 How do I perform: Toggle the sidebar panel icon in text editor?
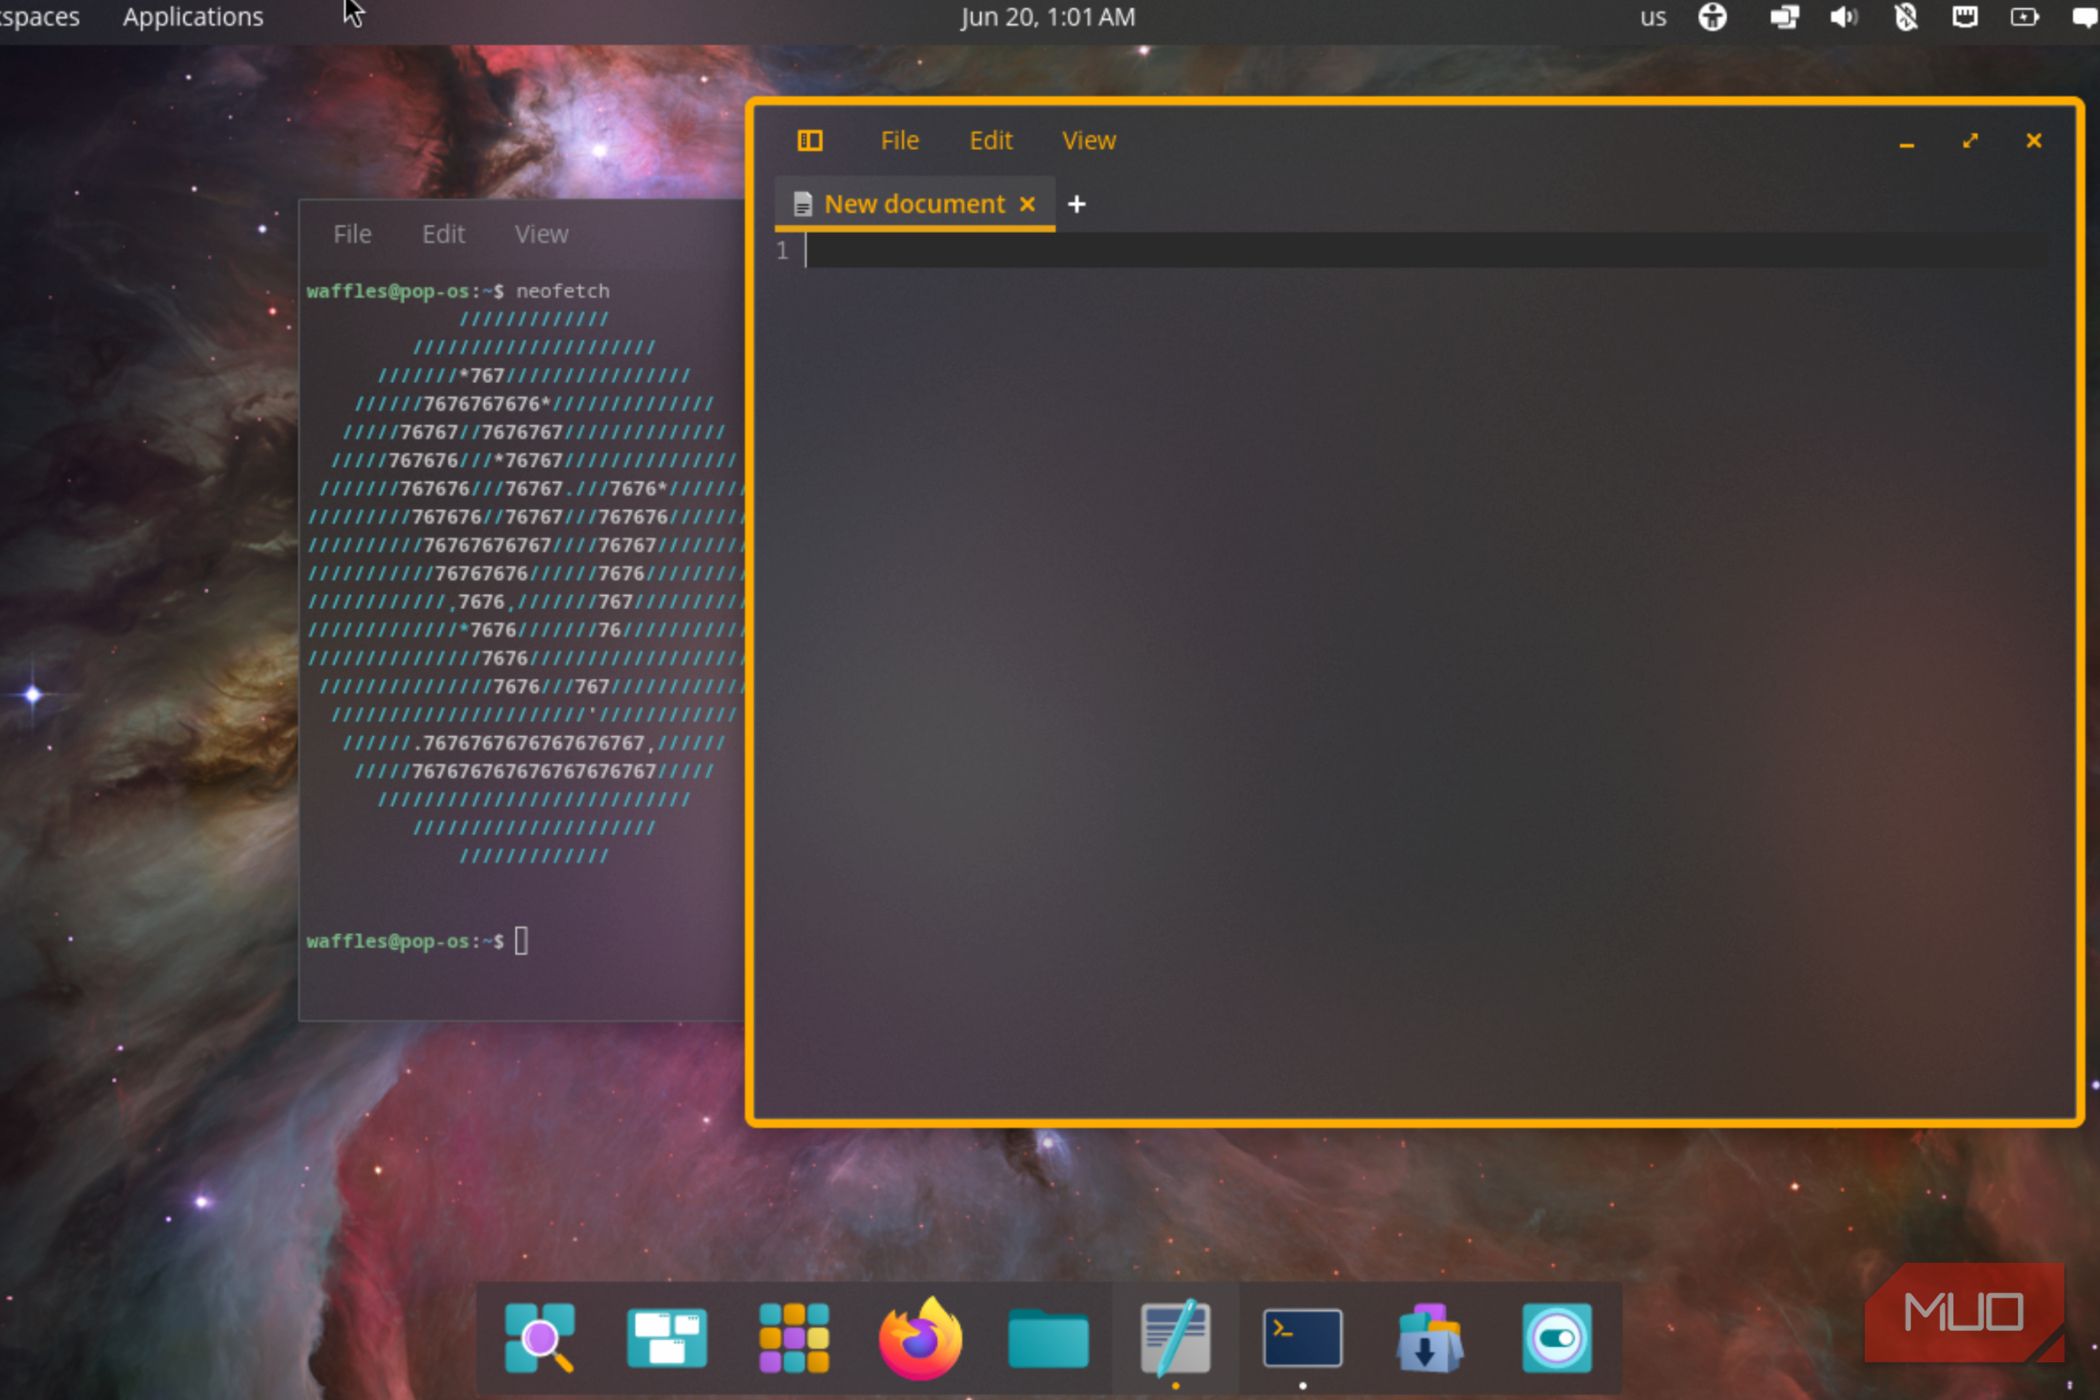tap(810, 141)
